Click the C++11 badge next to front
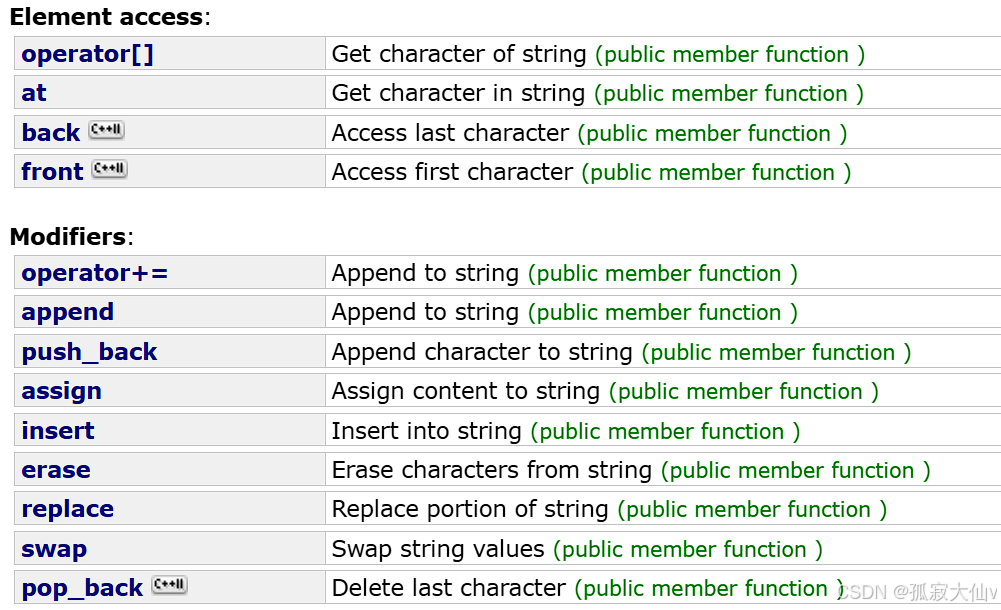Viewport: 1001px width, 610px height. (x=110, y=169)
